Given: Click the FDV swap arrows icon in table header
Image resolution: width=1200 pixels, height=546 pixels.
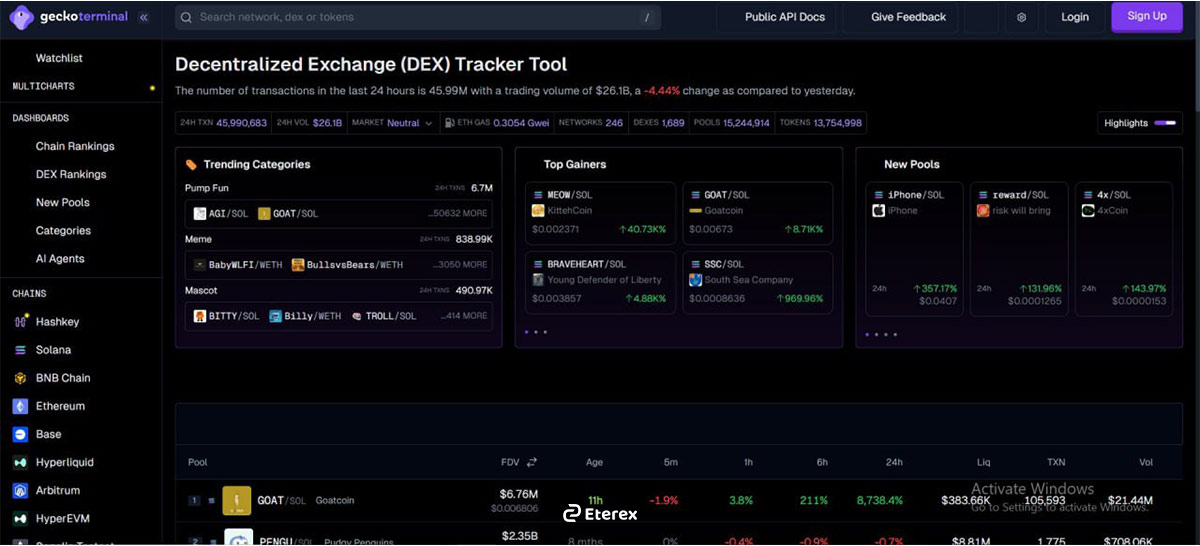Looking at the screenshot, I should [532, 462].
